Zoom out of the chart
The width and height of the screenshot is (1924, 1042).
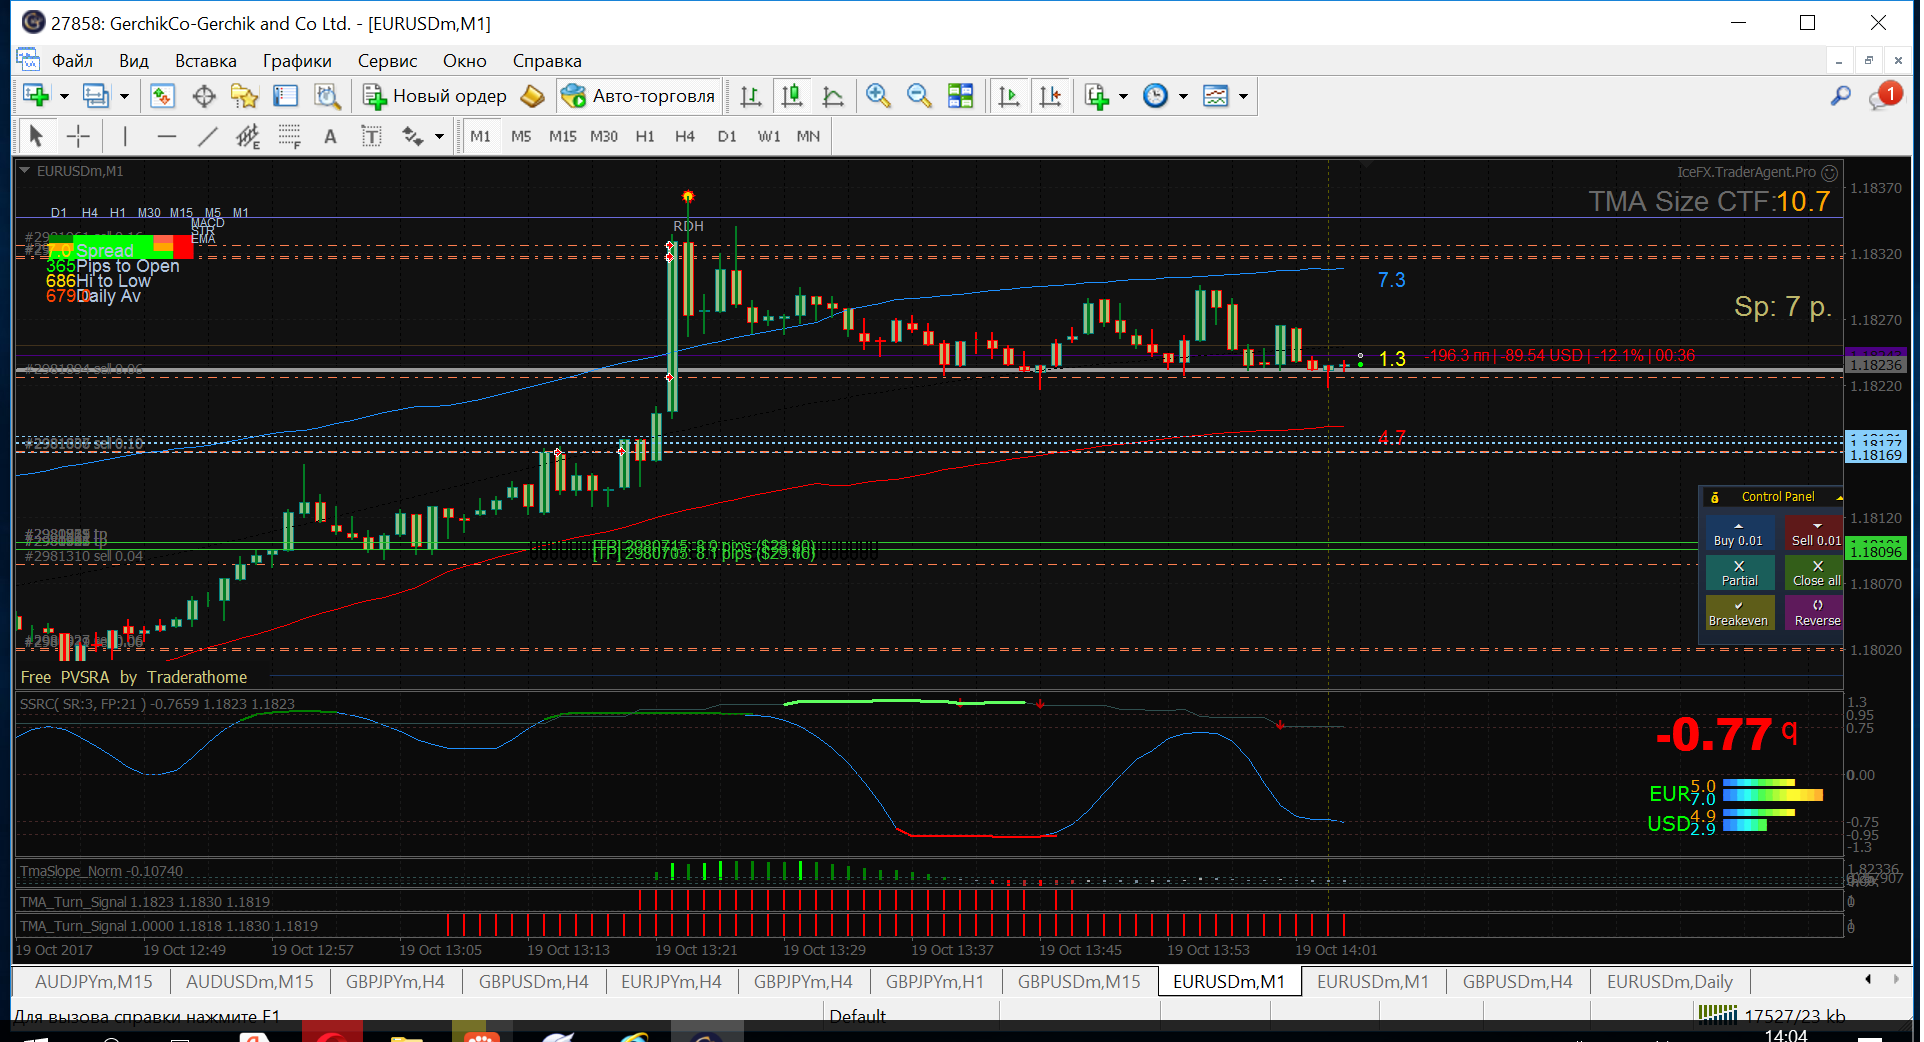click(x=919, y=96)
